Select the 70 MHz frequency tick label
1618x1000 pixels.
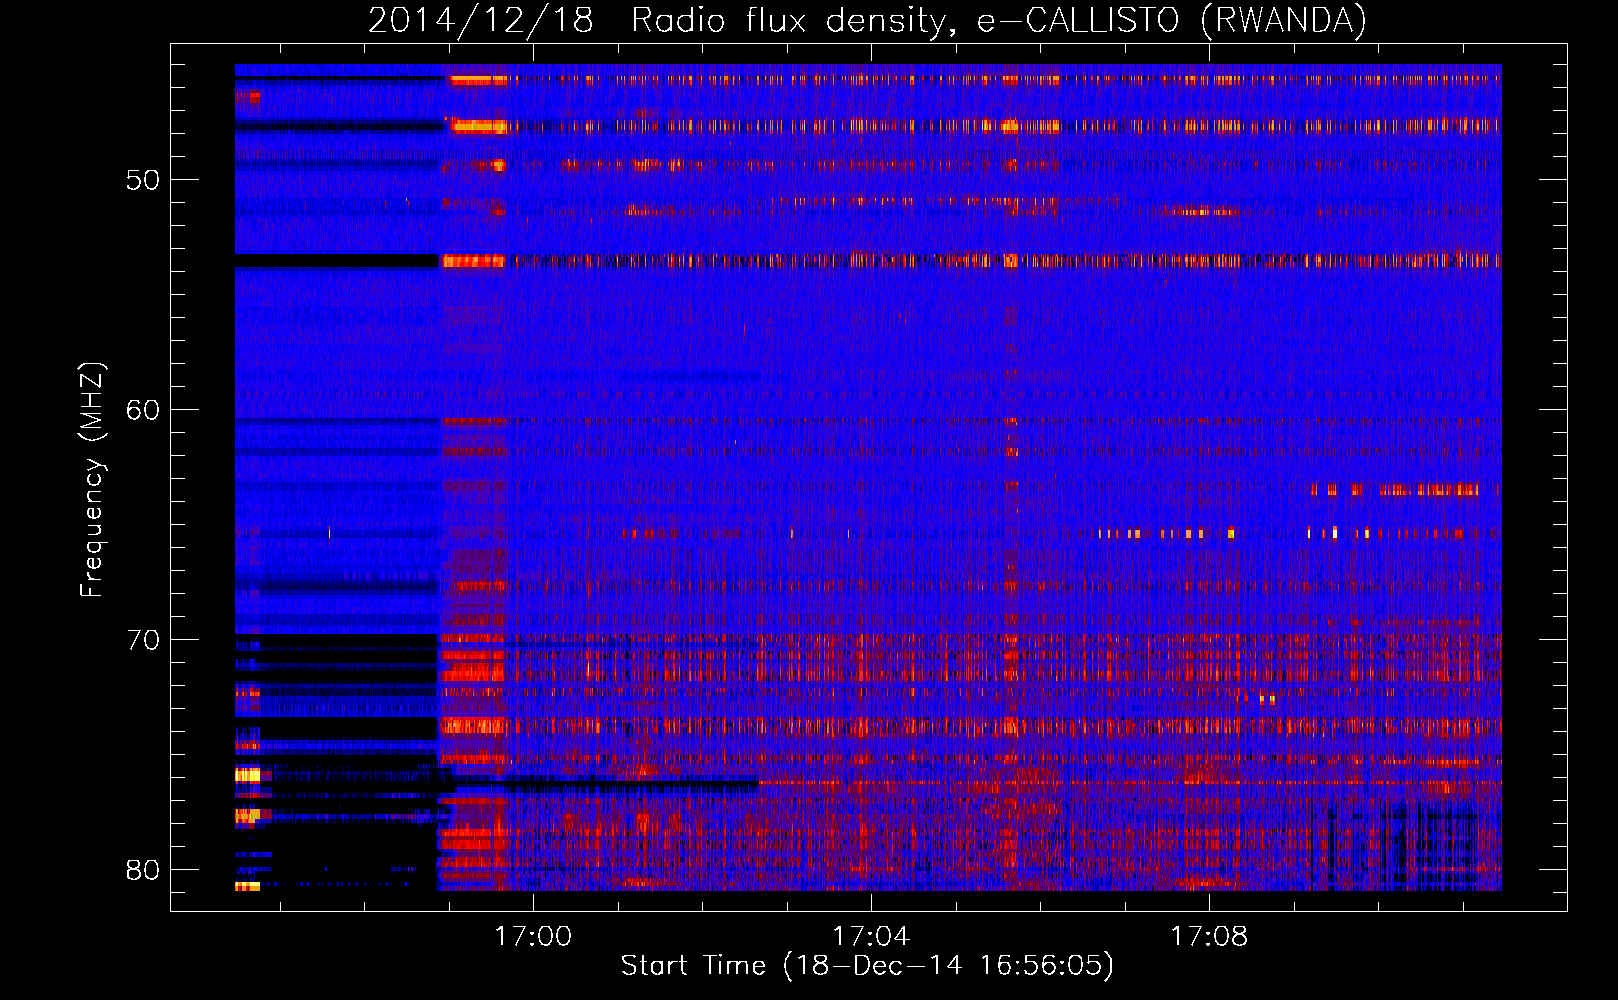tap(143, 640)
